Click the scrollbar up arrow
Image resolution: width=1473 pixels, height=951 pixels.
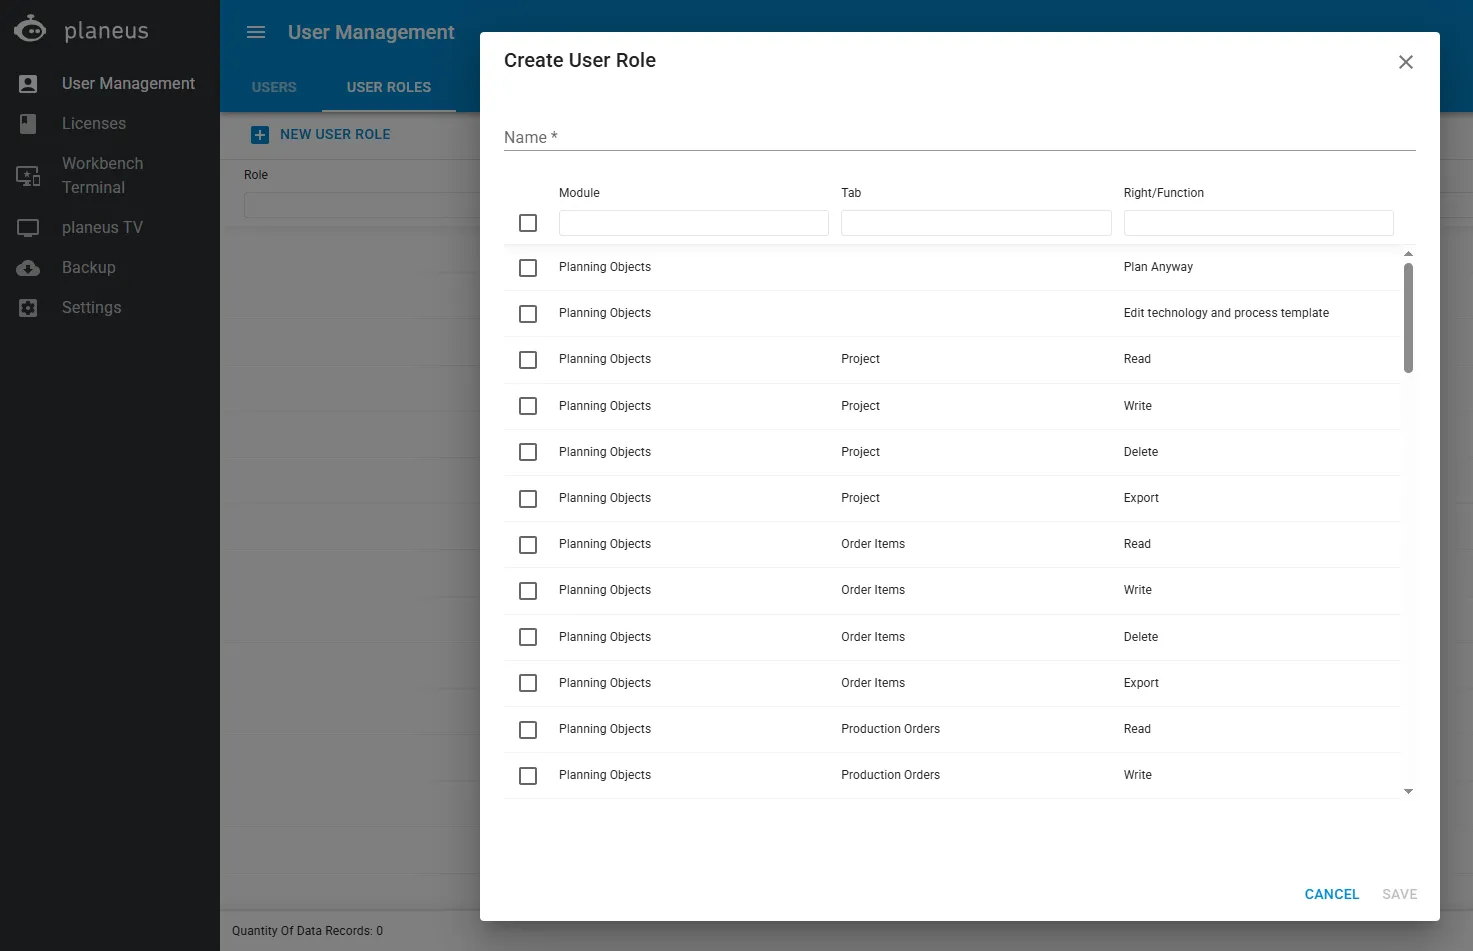coord(1408,254)
